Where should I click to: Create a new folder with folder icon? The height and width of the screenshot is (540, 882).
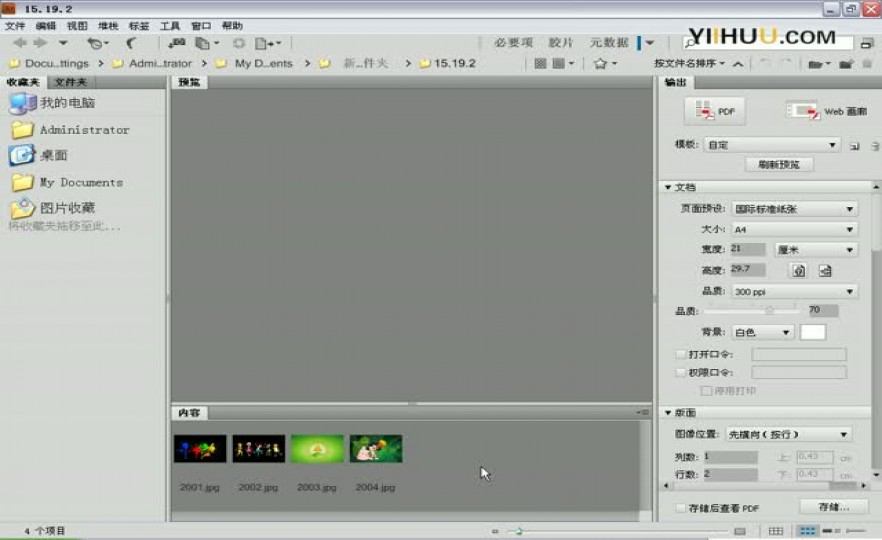point(845,64)
